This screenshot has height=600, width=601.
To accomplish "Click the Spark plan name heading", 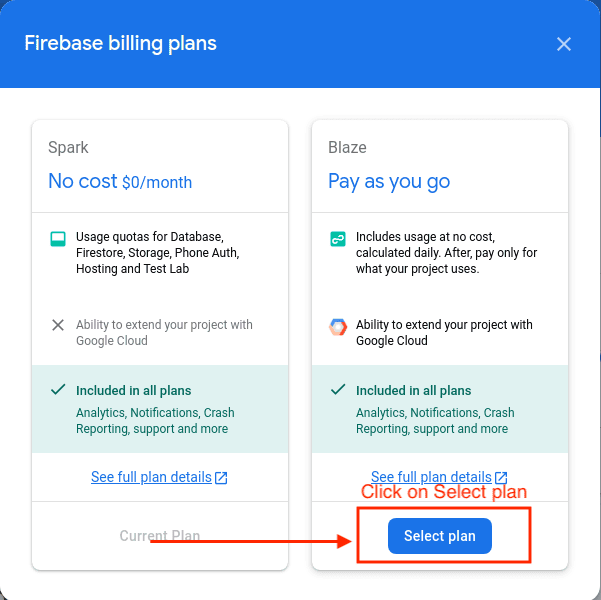I will coord(68,147).
